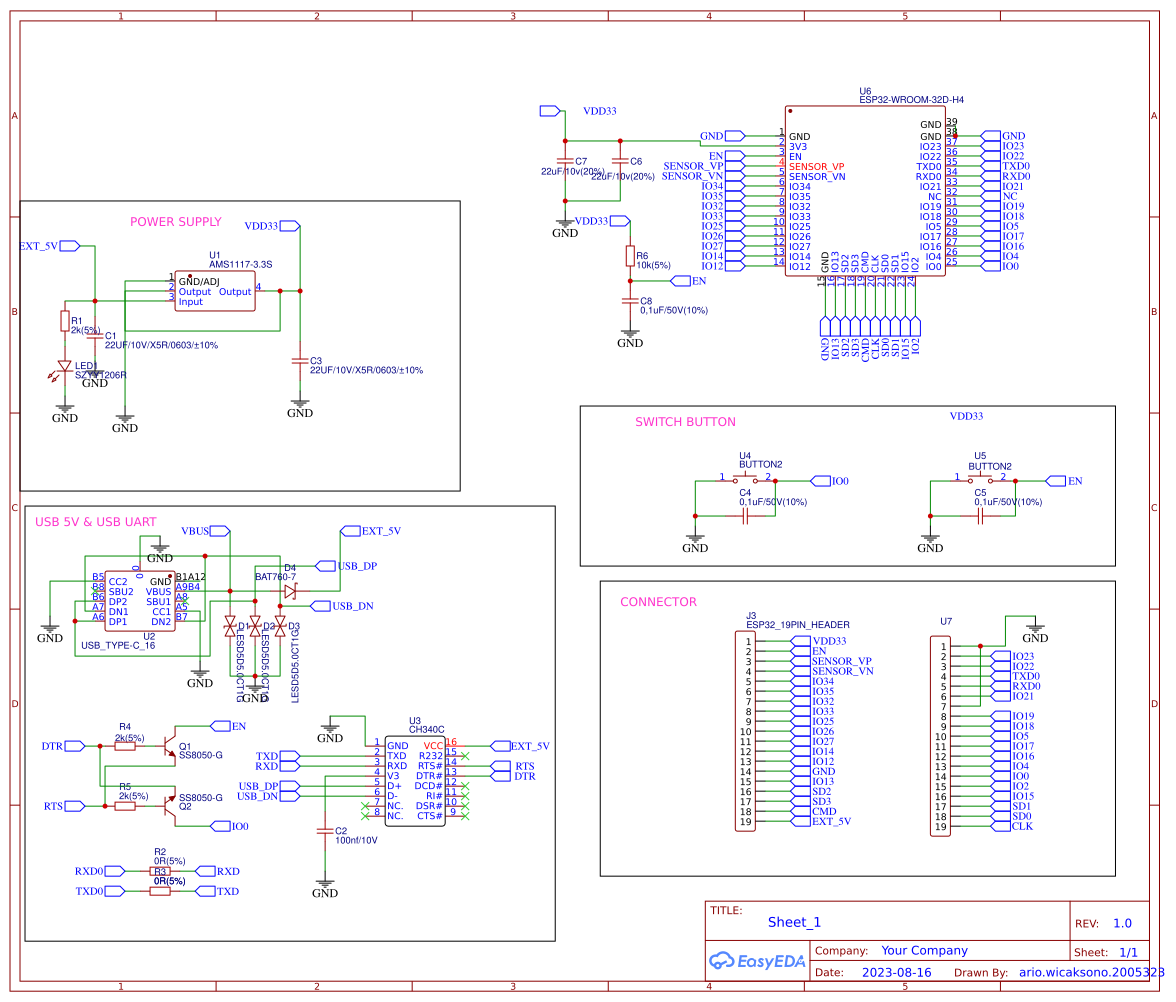Click the REV value "1.0"

pos(1122,924)
